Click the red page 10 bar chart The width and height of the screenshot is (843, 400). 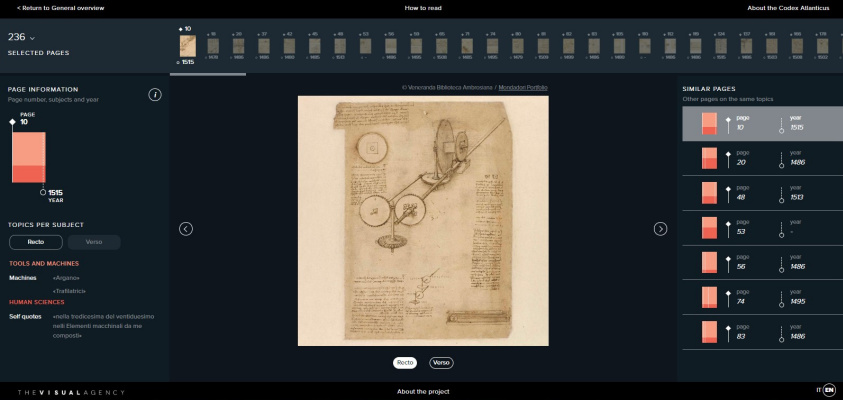click(29, 157)
